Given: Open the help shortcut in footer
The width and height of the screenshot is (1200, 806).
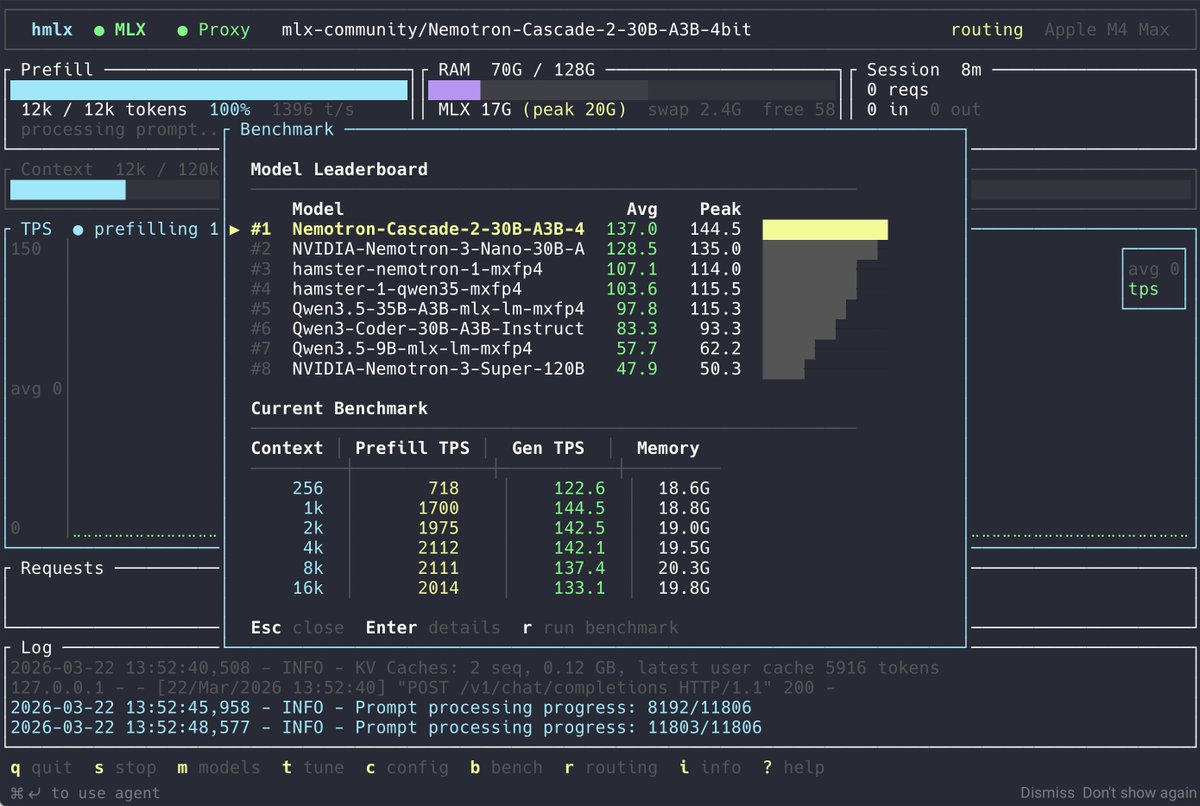Looking at the screenshot, I should click(793, 768).
